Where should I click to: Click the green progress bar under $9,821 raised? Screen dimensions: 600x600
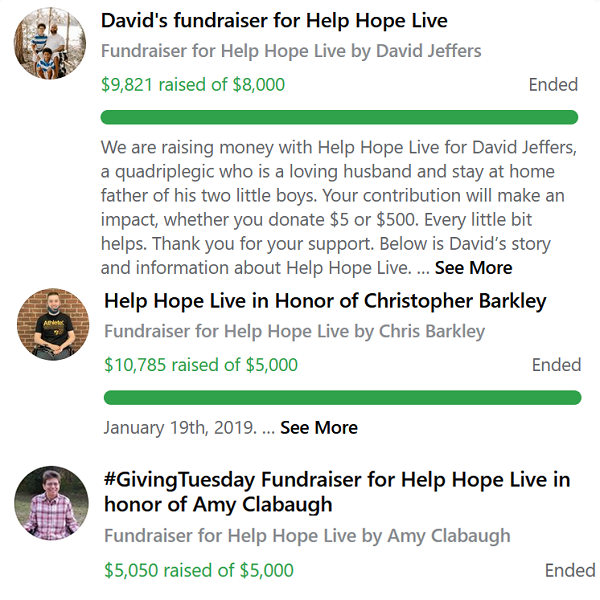coord(339,117)
